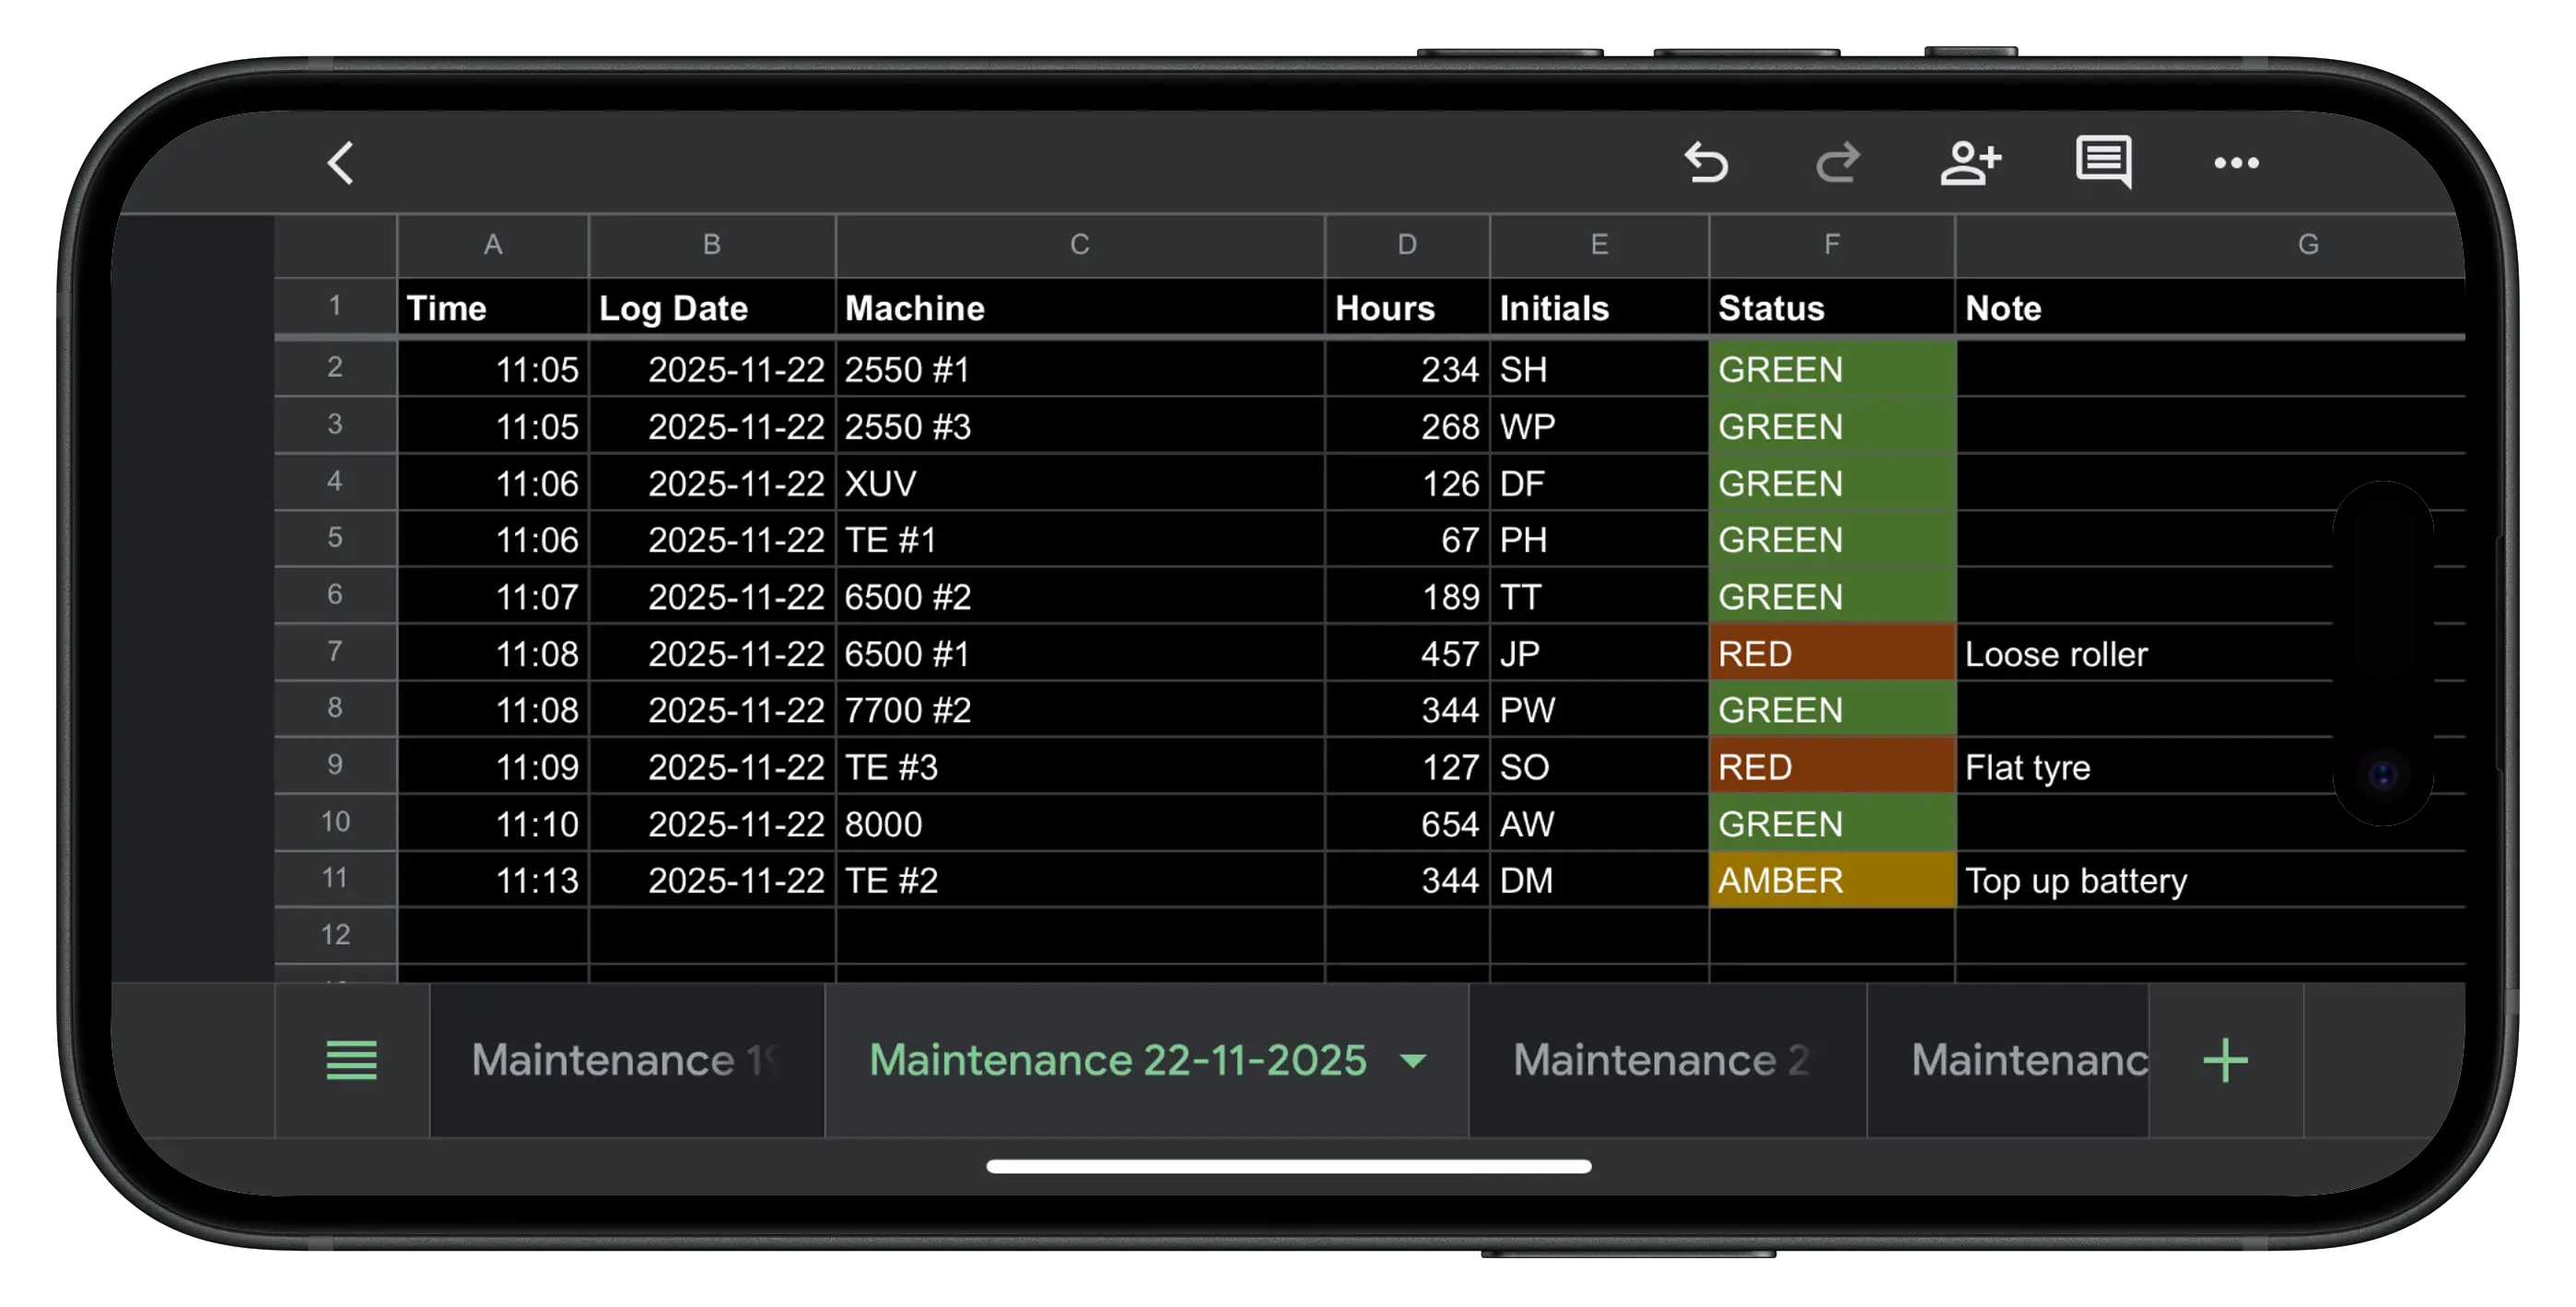Tap the back arrow icon
Screen dimensions: 2576x1307
pyautogui.click(x=341, y=162)
